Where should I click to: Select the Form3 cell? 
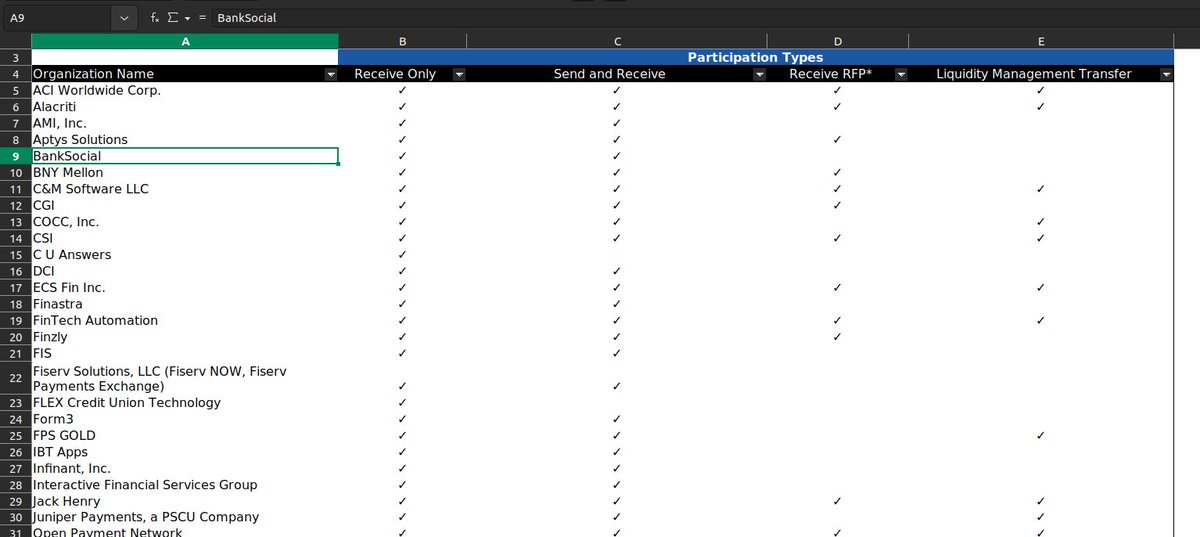tap(185, 419)
